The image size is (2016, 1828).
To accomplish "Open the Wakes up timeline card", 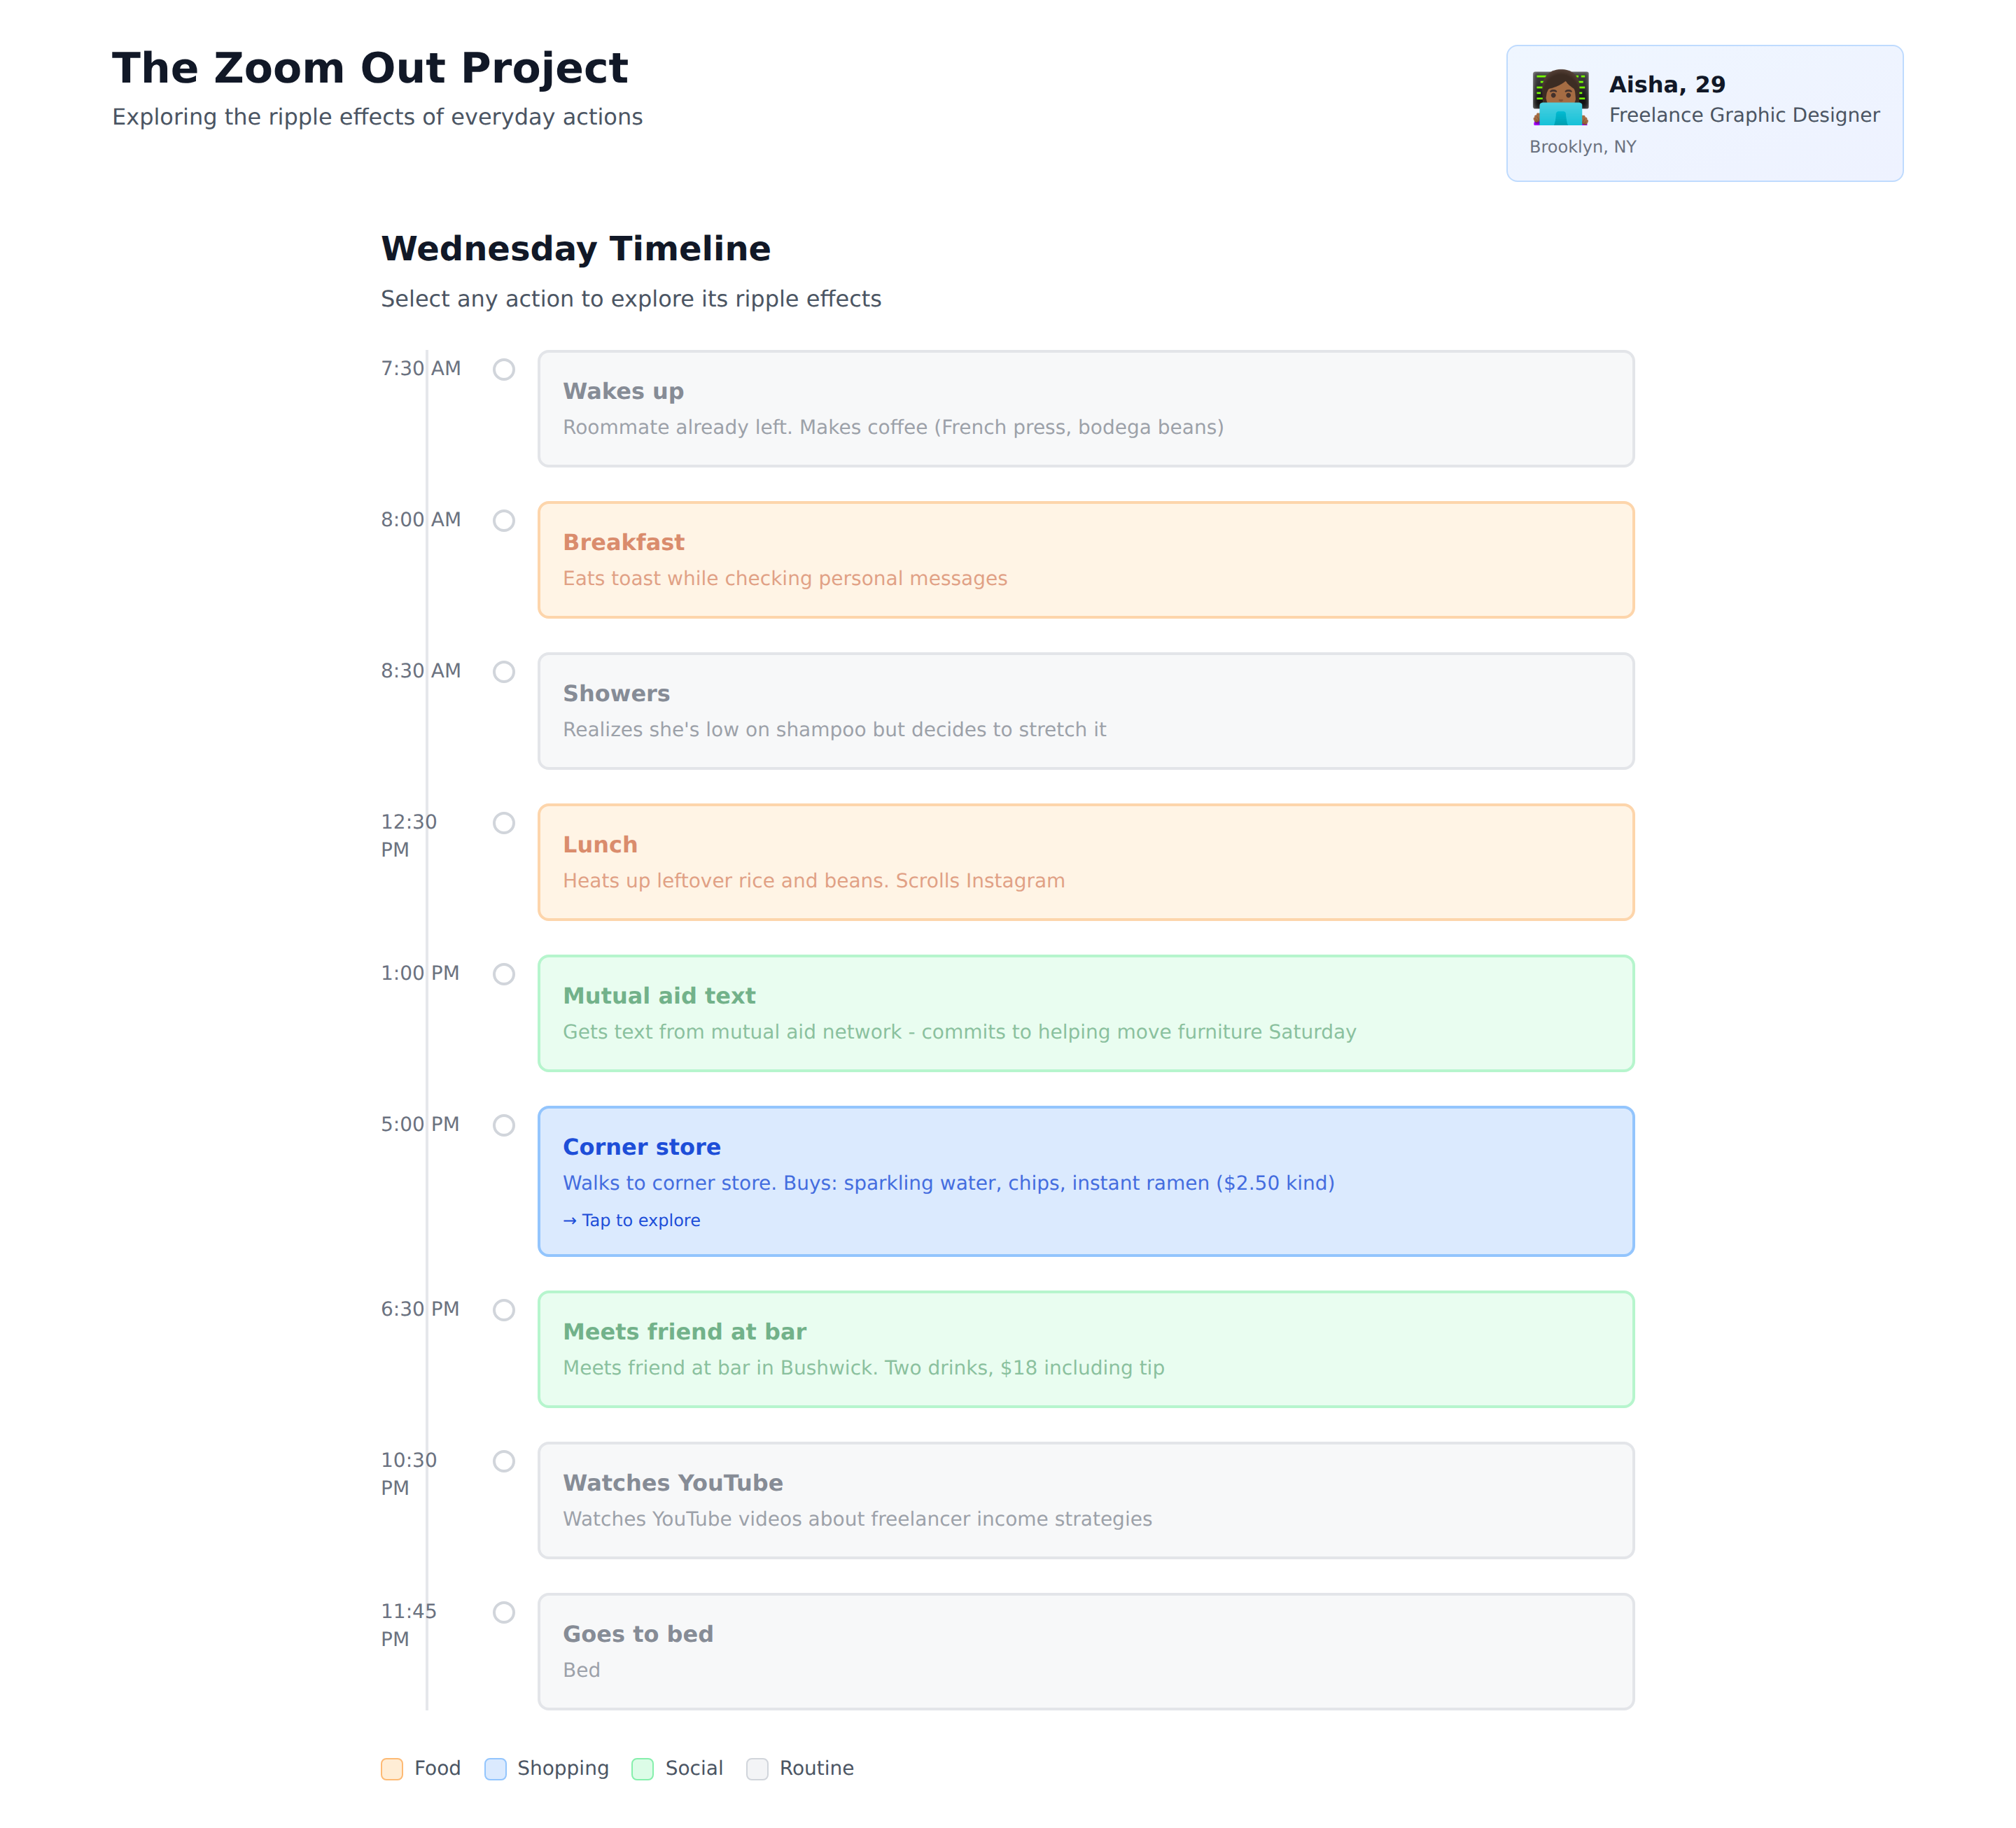I will [1085, 408].
